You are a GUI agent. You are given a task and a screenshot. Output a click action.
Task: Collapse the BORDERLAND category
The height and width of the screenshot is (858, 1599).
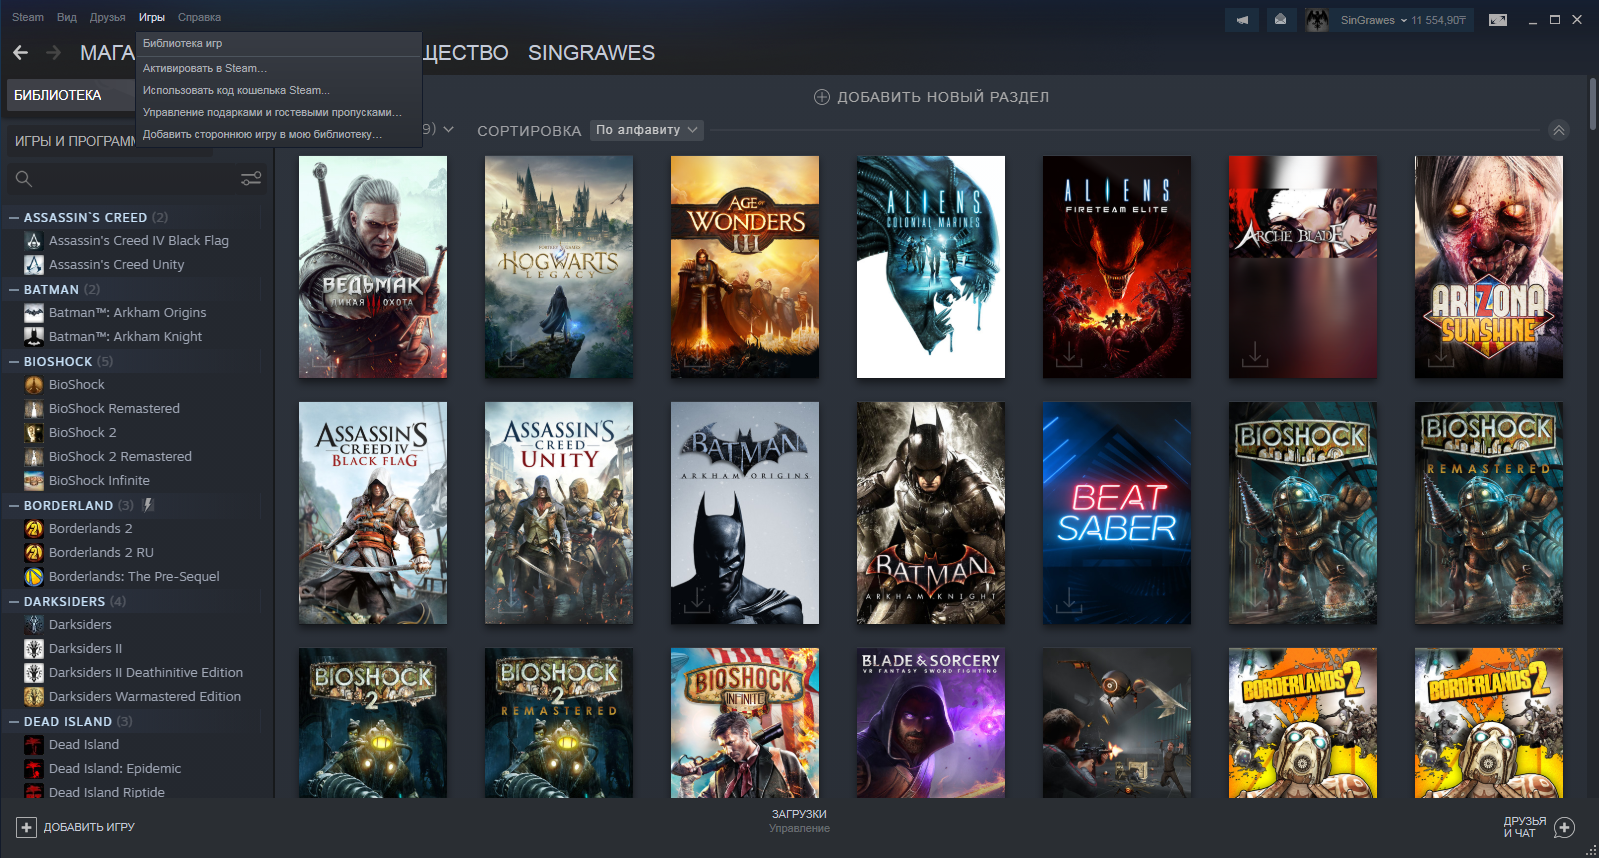(14, 505)
